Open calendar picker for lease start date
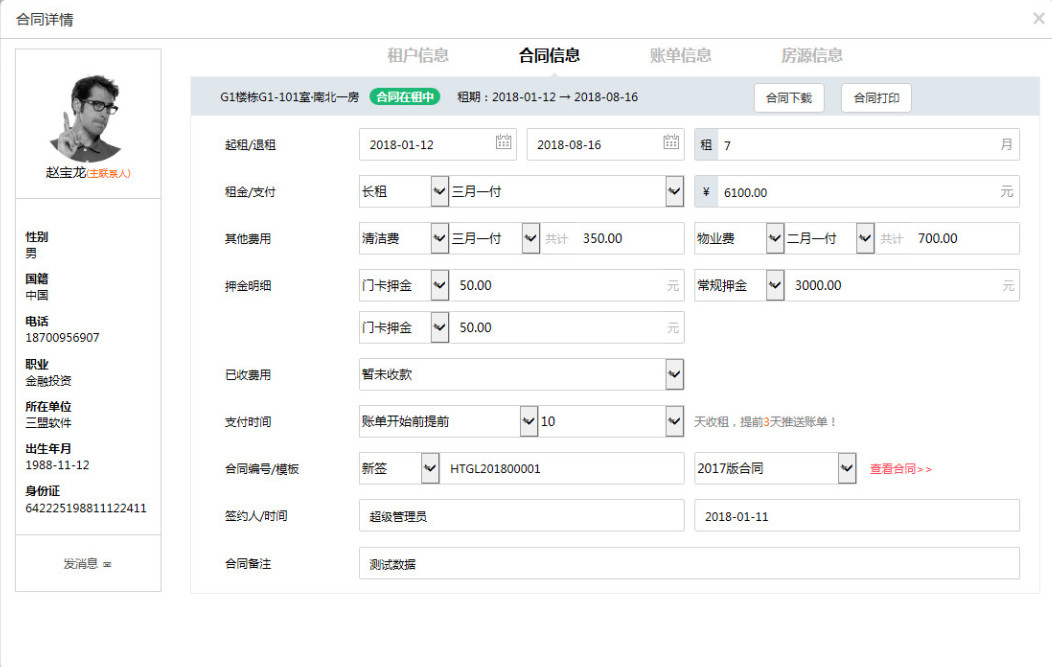 click(504, 143)
